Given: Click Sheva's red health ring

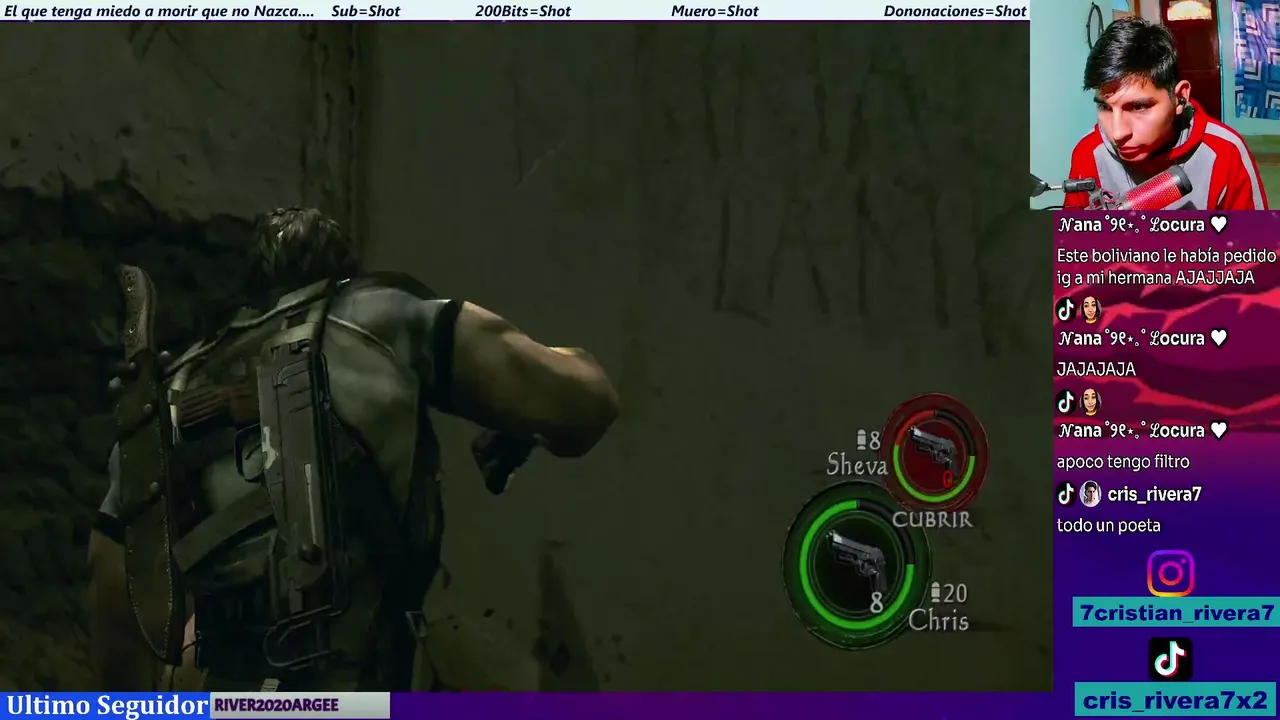Looking at the screenshot, I should [936, 450].
